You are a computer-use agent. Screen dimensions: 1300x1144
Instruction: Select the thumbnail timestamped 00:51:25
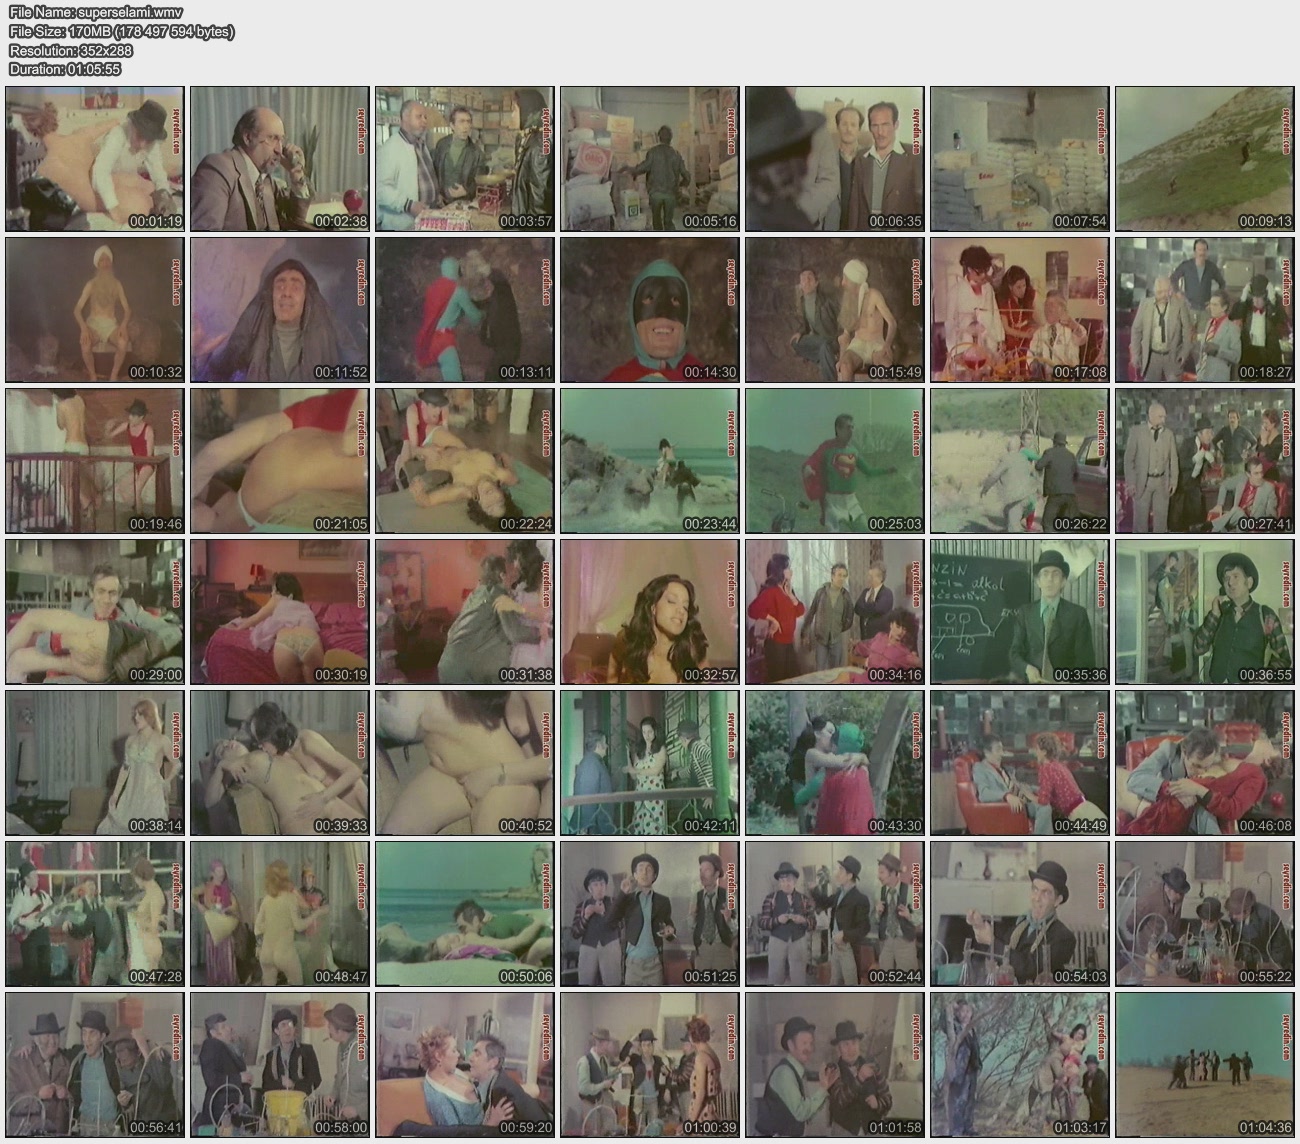(649, 914)
